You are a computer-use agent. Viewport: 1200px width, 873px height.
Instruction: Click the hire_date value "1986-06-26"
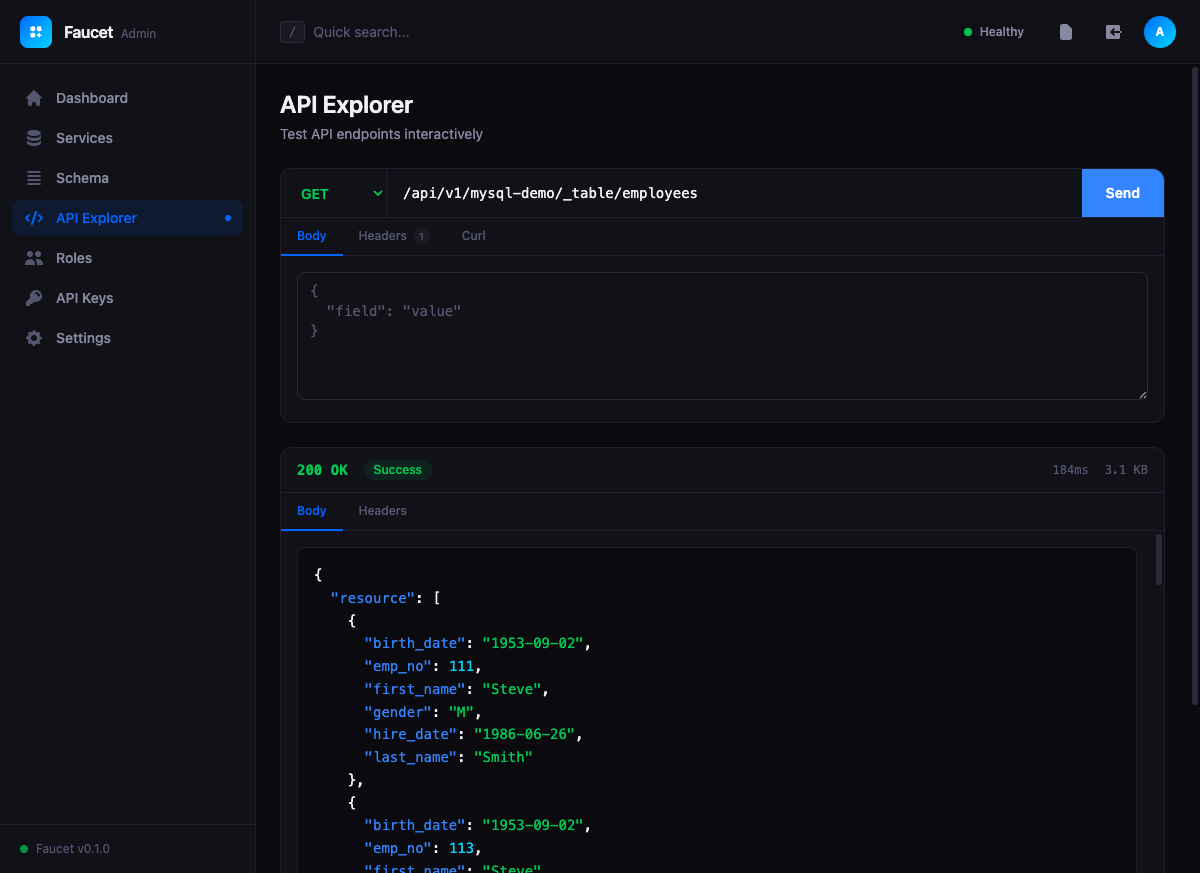524,734
